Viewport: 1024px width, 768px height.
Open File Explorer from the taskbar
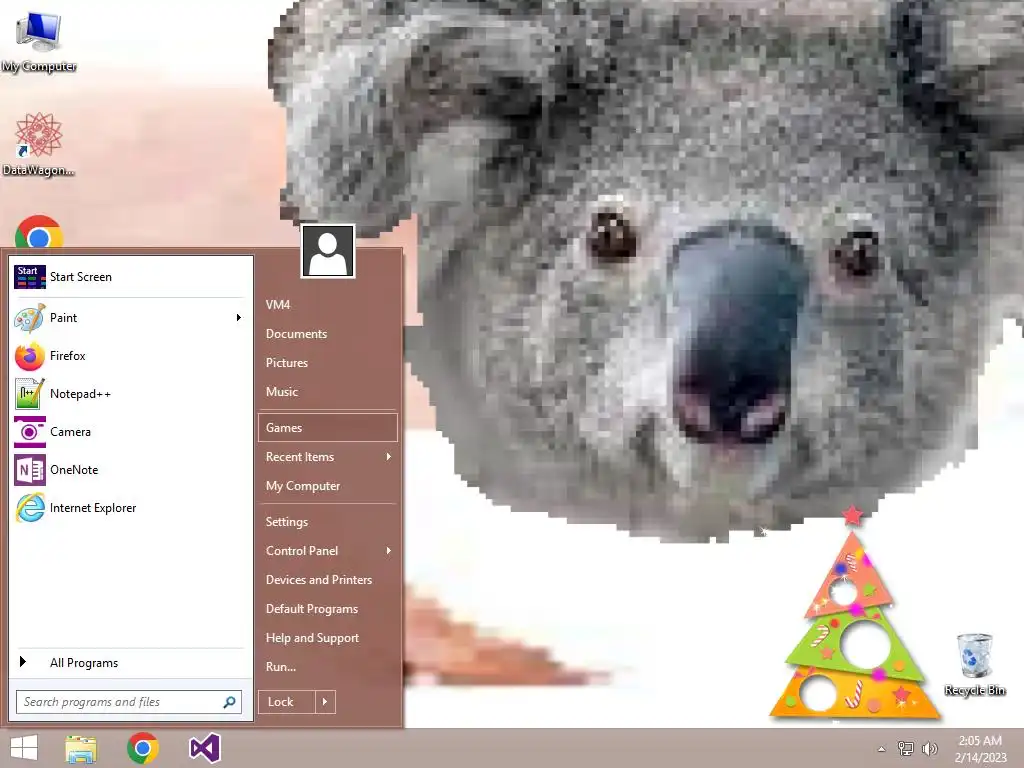81,748
